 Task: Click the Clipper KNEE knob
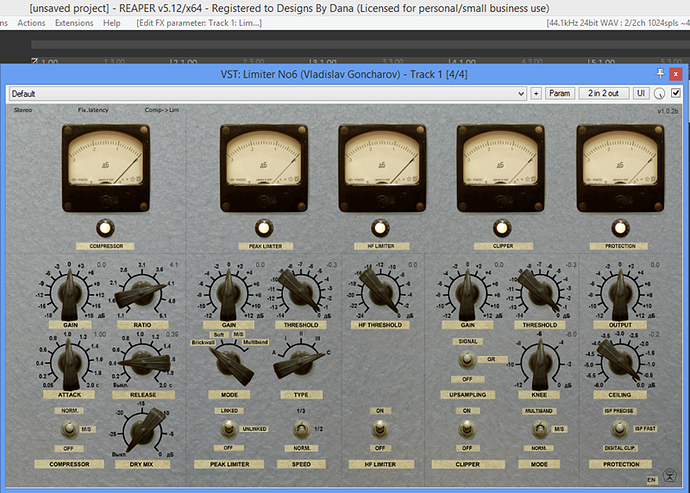point(540,364)
